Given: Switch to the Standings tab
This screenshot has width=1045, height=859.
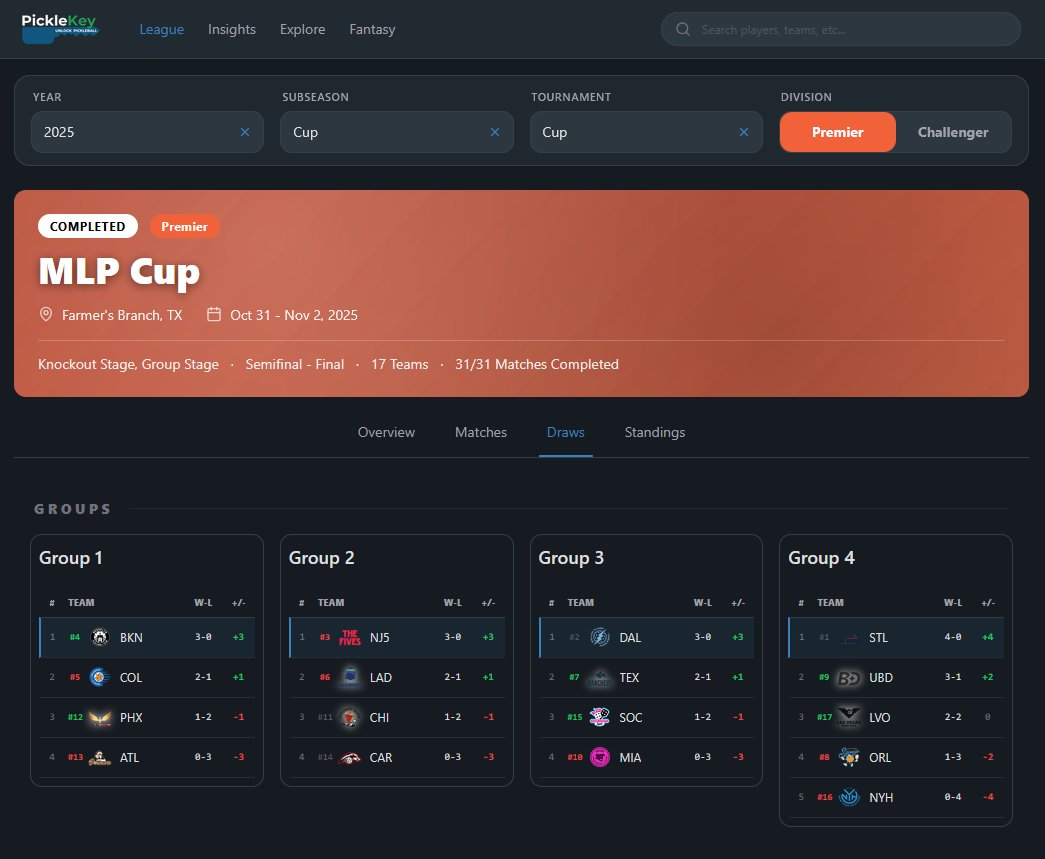Looking at the screenshot, I should (x=654, y=432).
